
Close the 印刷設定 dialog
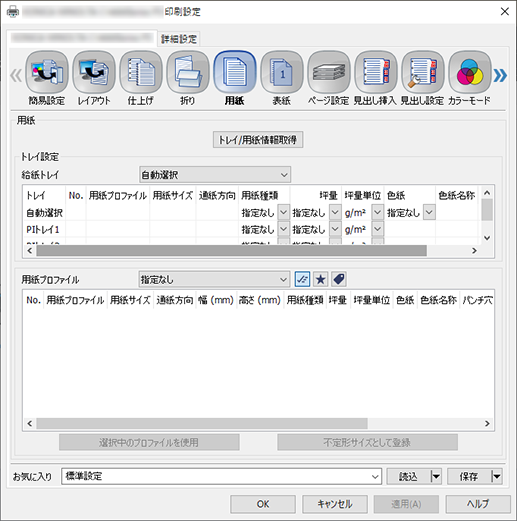coord(505,12)
